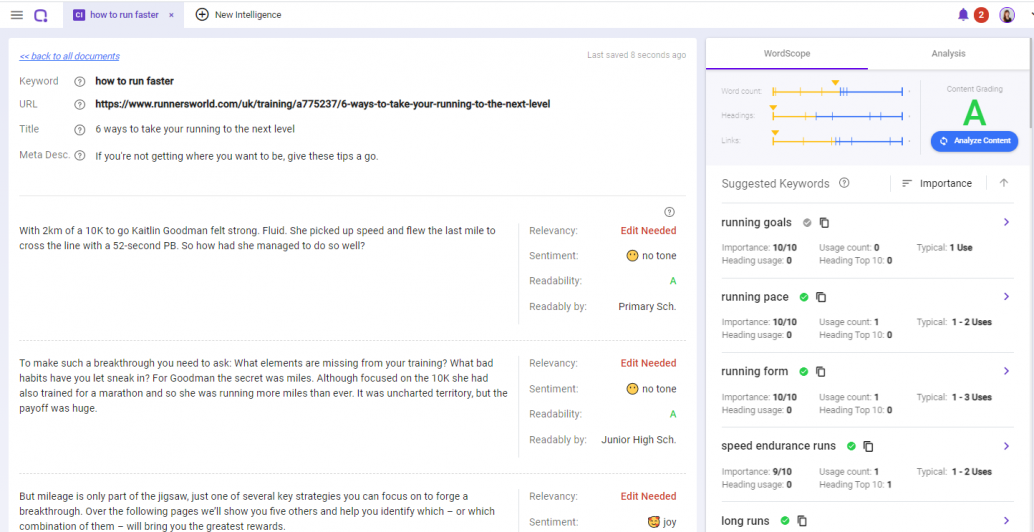Toggle grey check mark on 'running goals'

pyautogui.click(x=806, y=223)
